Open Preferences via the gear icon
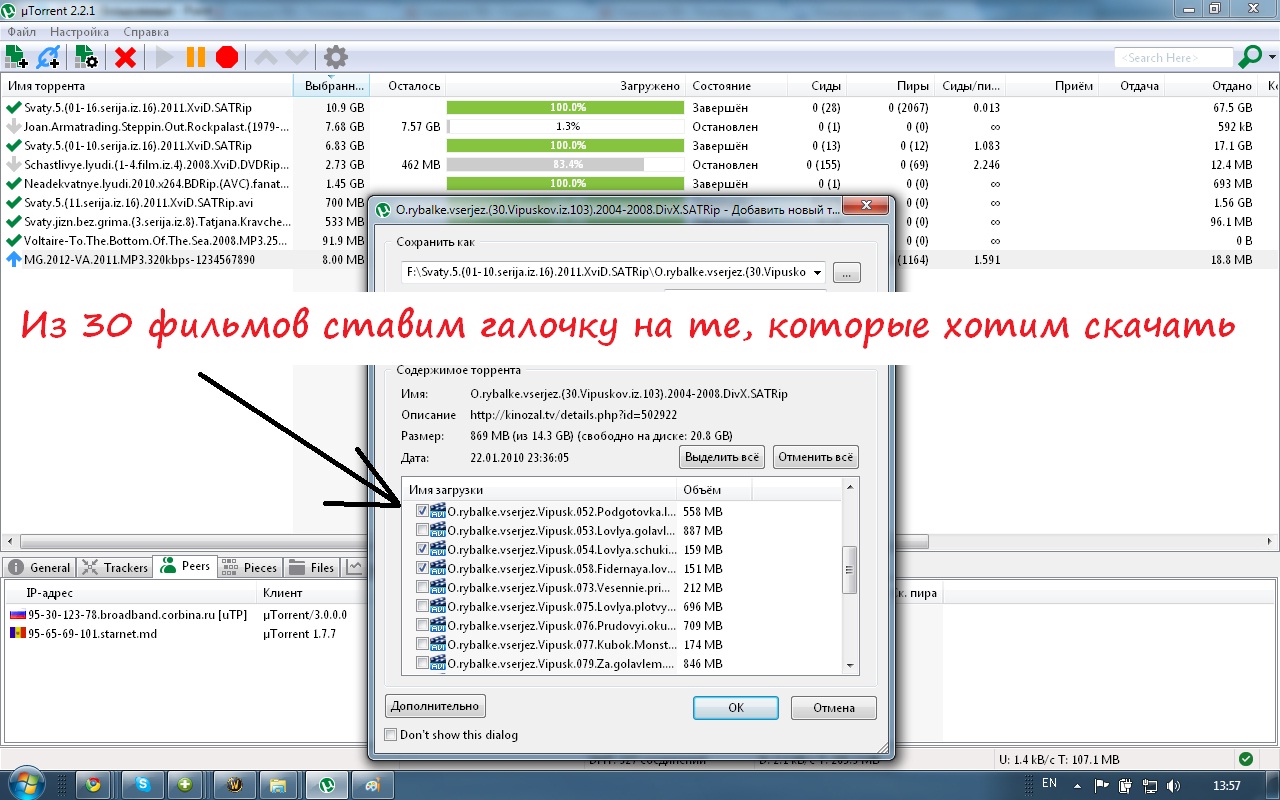1280x800 pixels. point(336,57)
